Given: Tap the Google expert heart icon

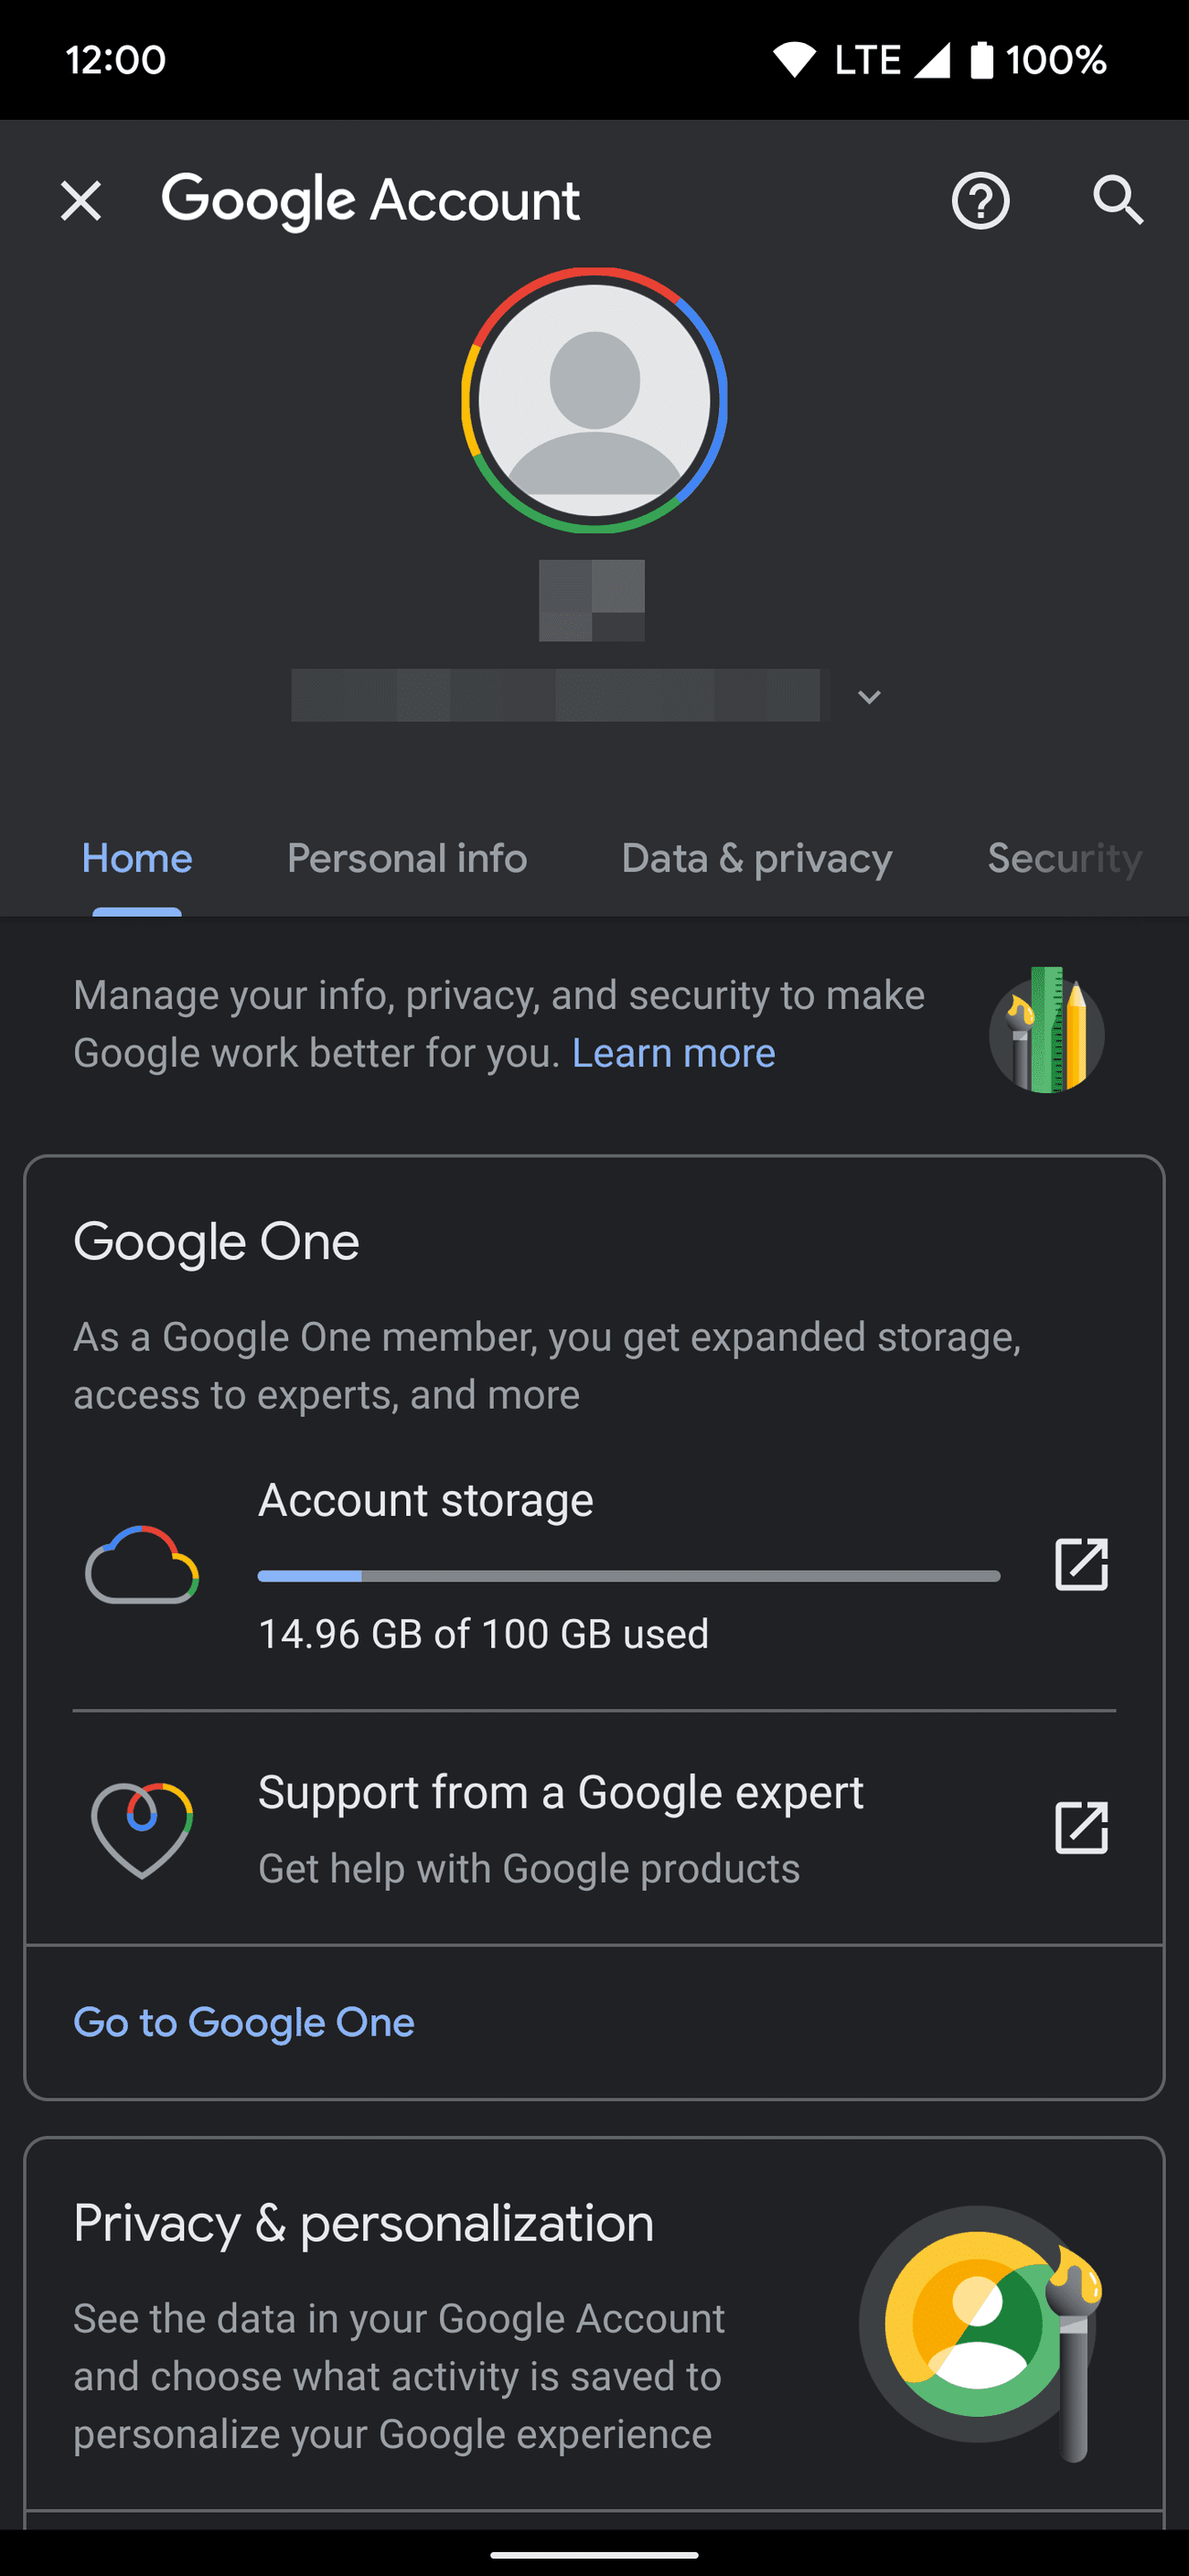Looking at the screenshot, I should tap(142, 1829).
